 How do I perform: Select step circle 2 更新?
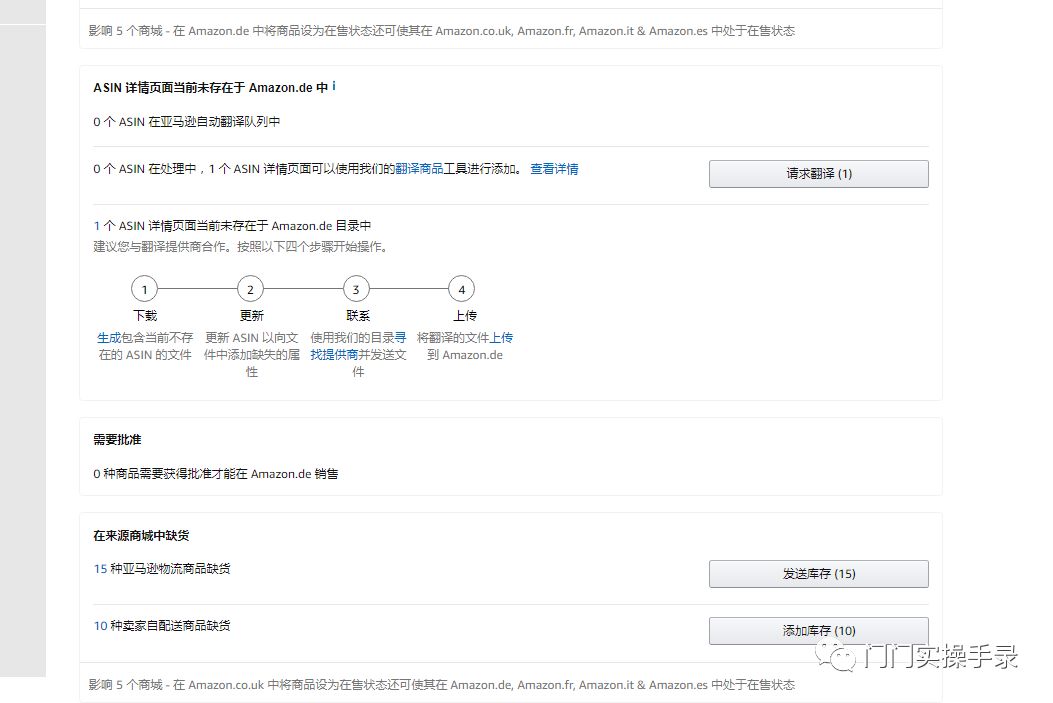pos(250,289)
